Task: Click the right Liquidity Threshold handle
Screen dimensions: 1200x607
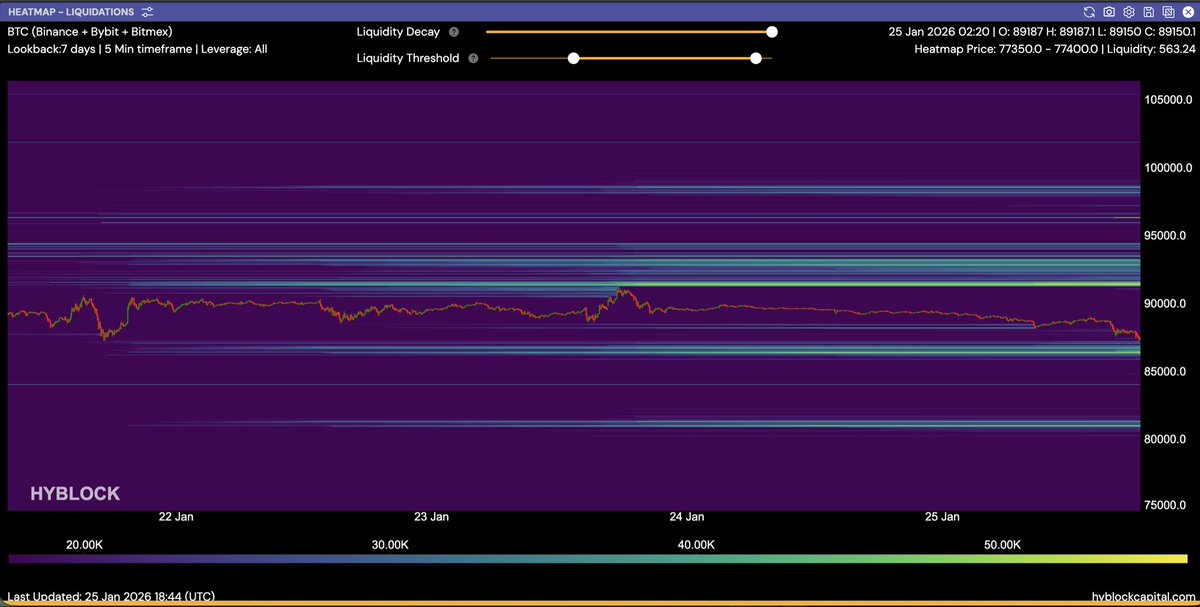Action: click(756, 58)
